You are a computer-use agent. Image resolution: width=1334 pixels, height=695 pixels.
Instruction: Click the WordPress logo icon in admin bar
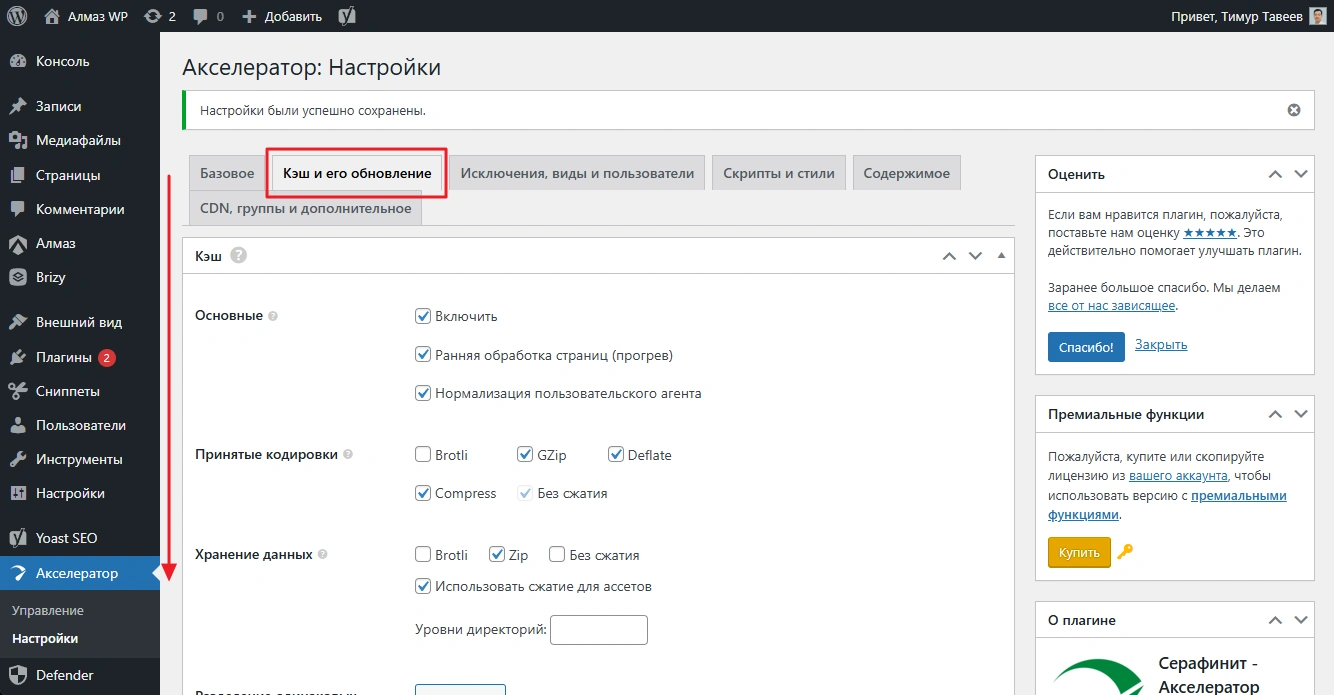pos(17,16)
